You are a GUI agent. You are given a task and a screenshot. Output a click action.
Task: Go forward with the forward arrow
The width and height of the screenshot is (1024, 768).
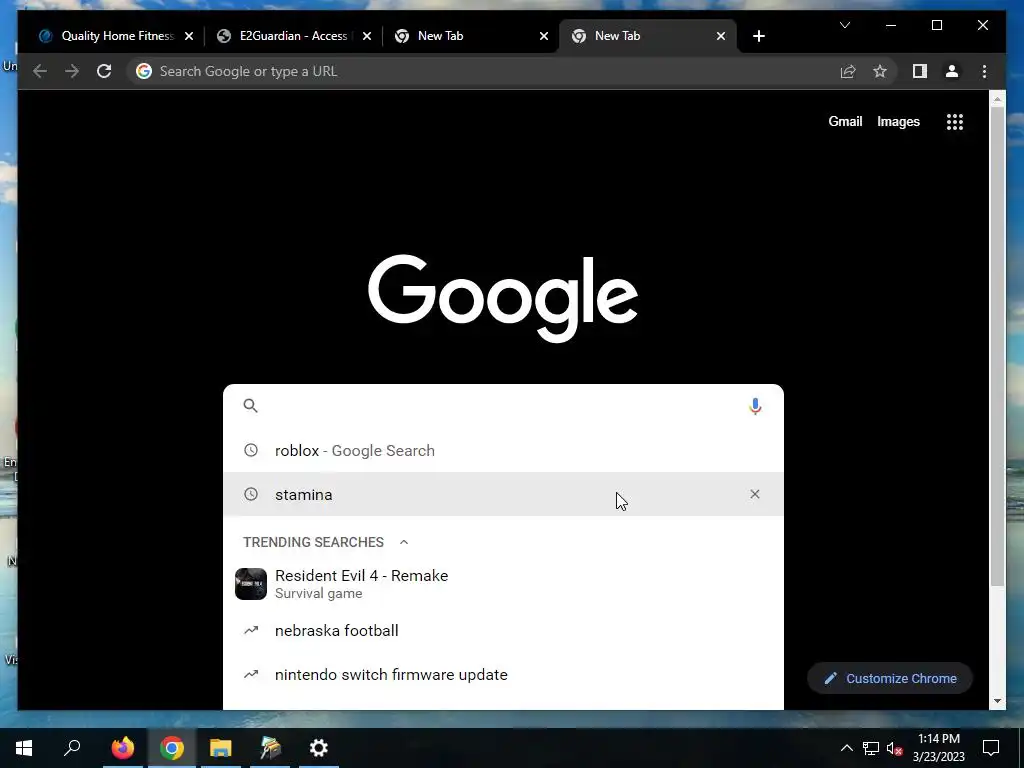pos(72,71)
